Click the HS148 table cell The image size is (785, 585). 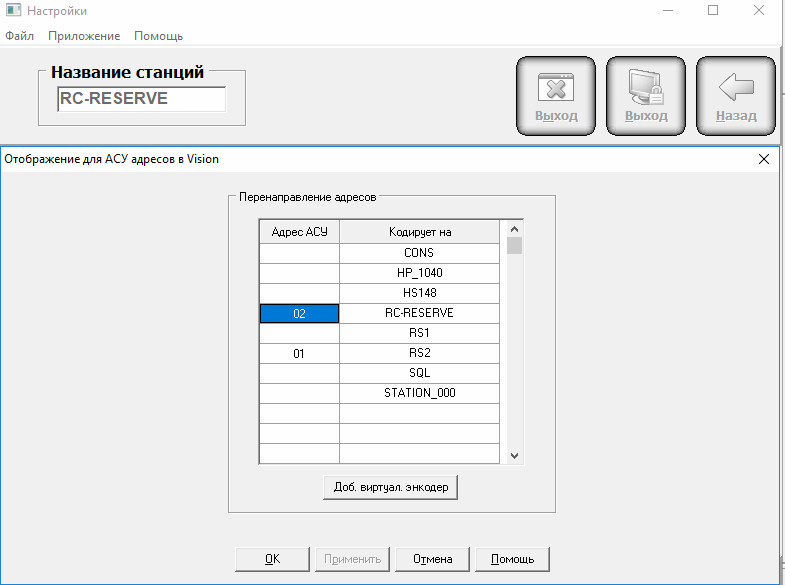(x=420, y=293)
